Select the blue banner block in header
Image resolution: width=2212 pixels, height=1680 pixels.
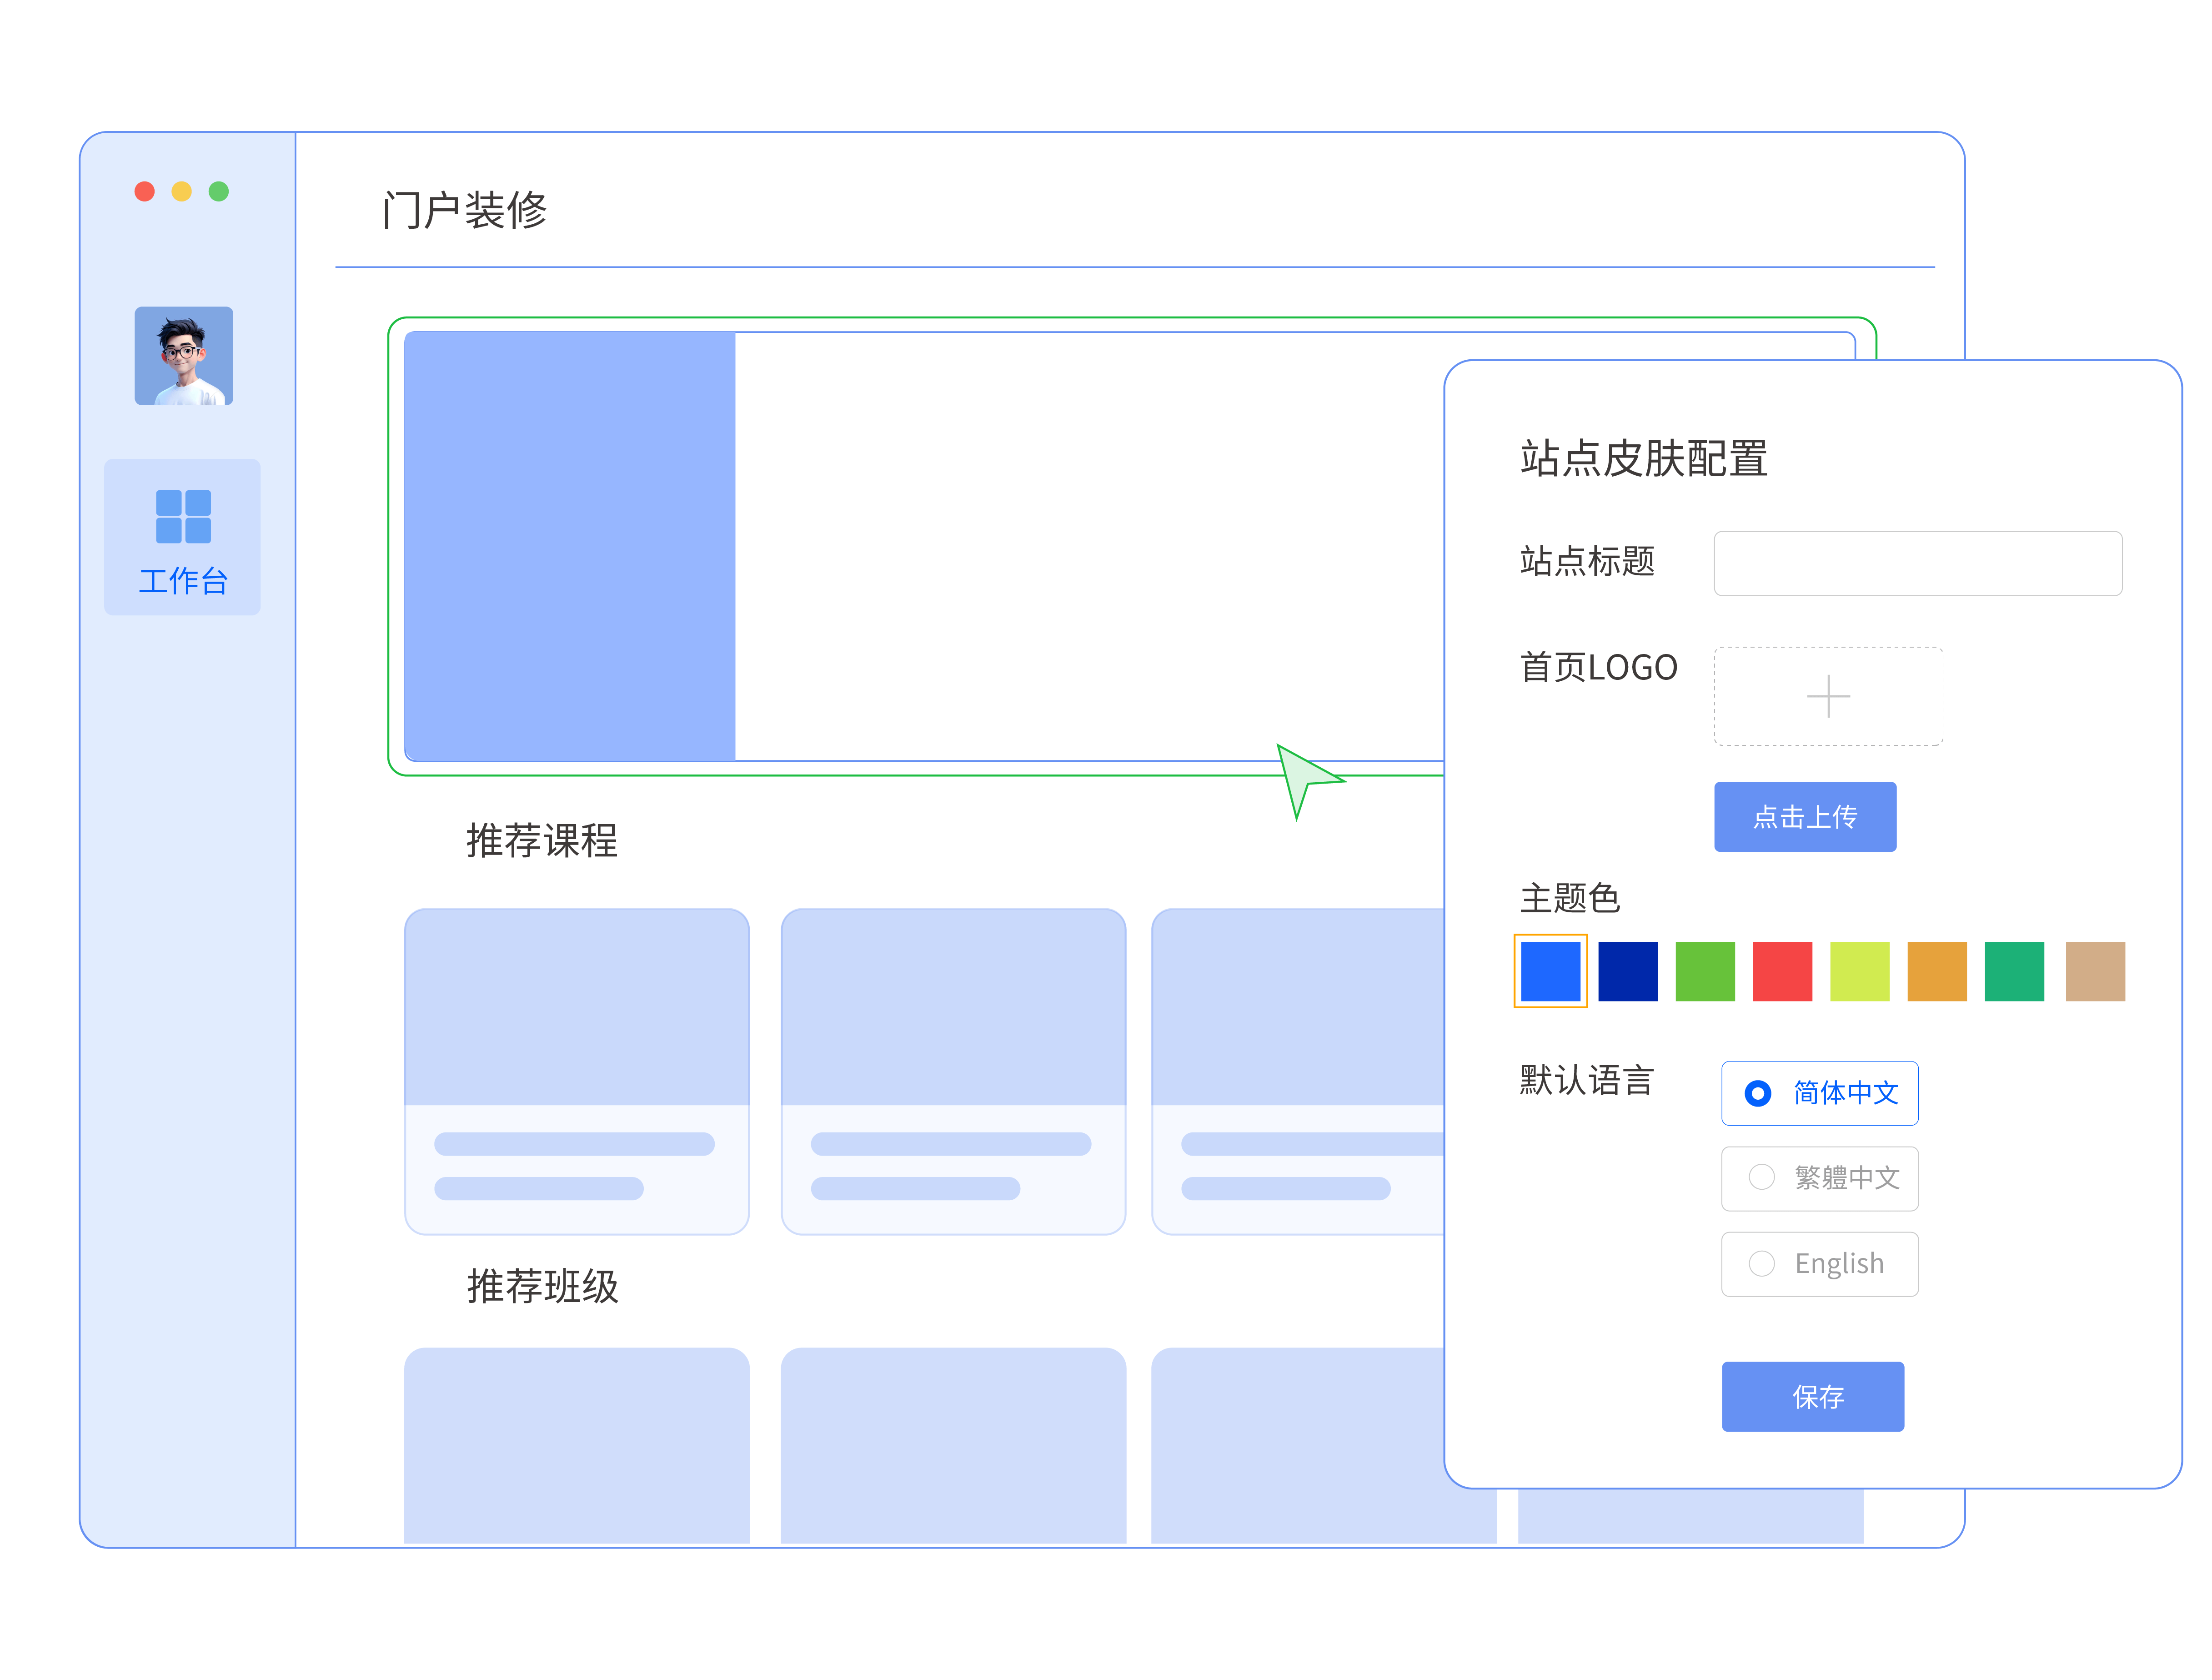(570, 546)
